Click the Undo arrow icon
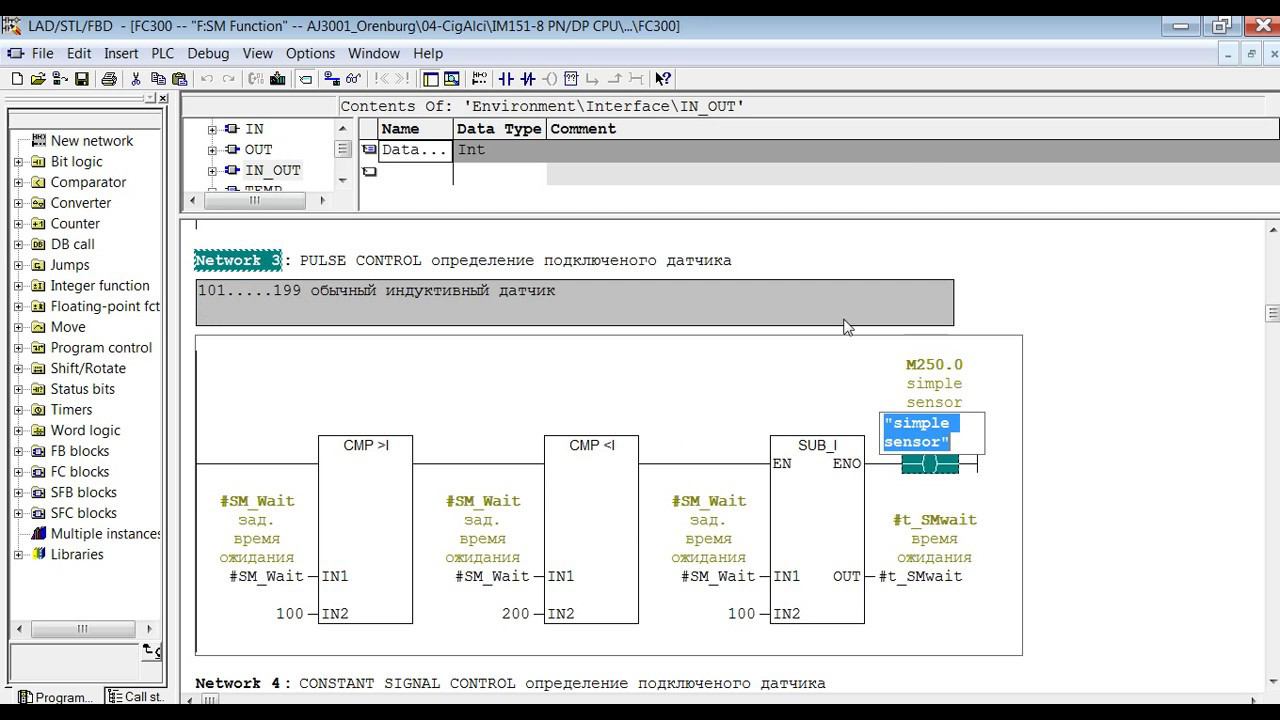This screenshot has width=1280, height=720. (x=207, y=79)
